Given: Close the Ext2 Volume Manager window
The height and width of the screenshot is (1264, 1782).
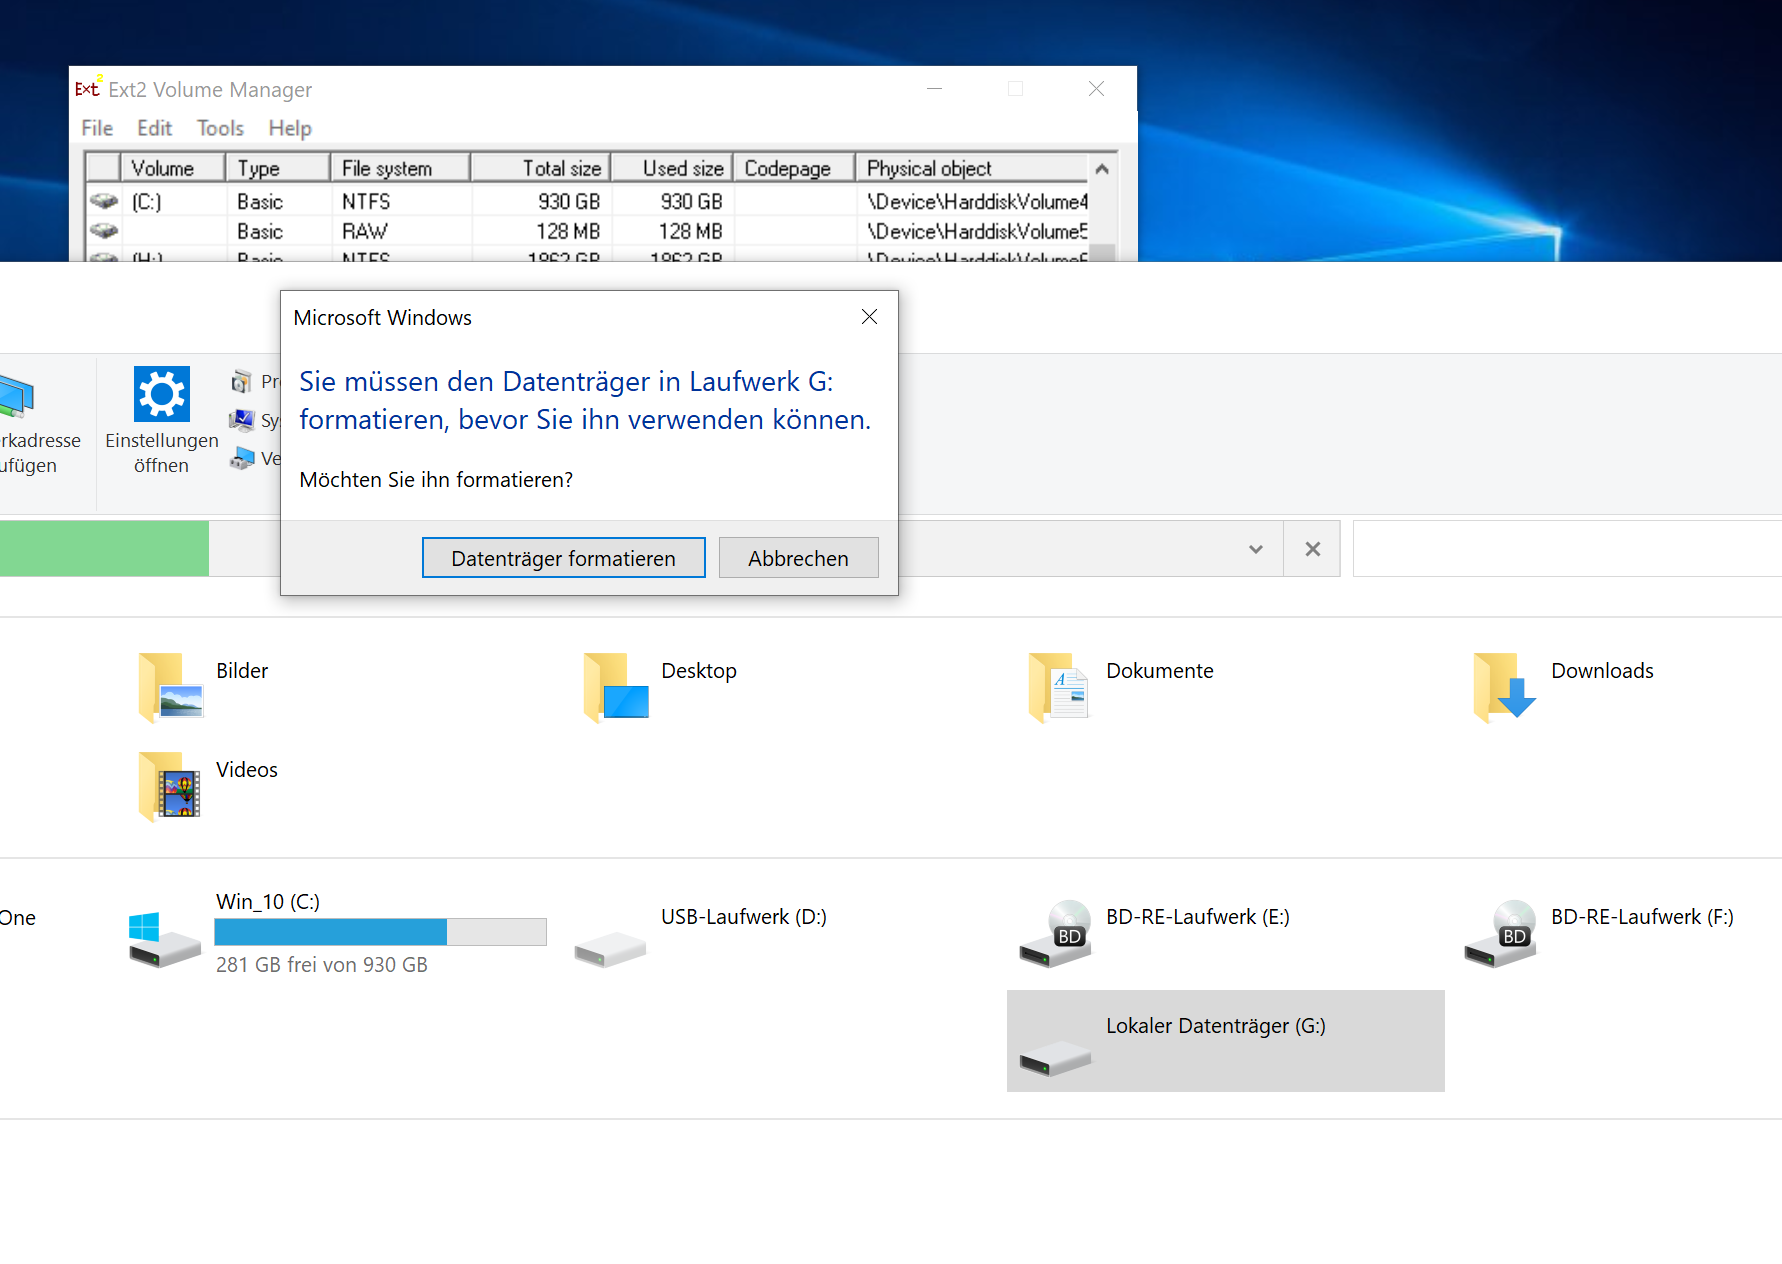Looking at the screenshot, I should click(x=1096, y=89).
